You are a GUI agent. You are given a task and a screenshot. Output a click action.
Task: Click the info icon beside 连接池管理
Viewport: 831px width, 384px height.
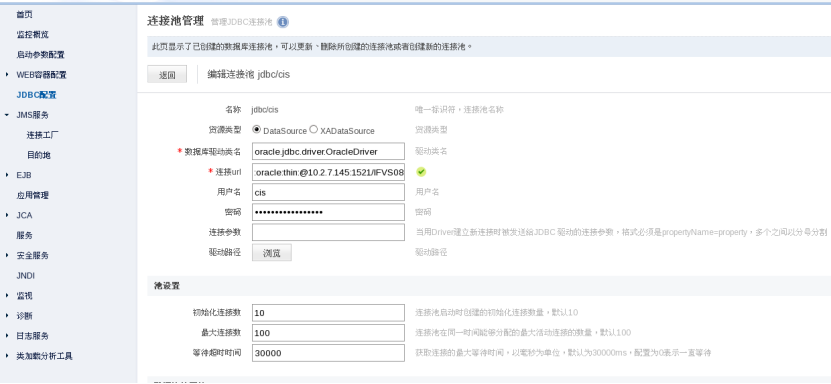point(283,22)
